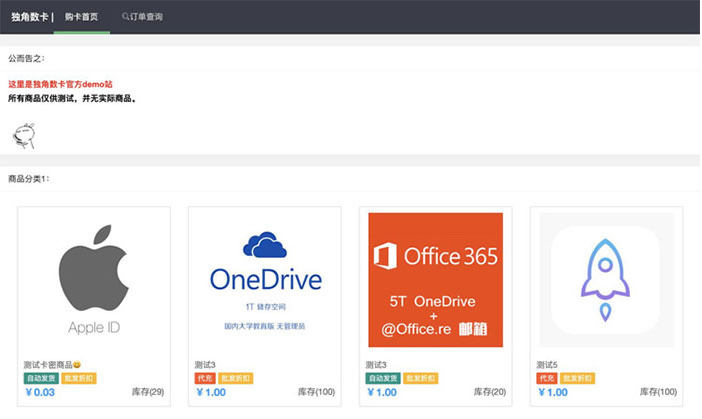Switch to the 购卡首页 tab
The width and height of the screenshot is (702, 419).
(82, 17)
